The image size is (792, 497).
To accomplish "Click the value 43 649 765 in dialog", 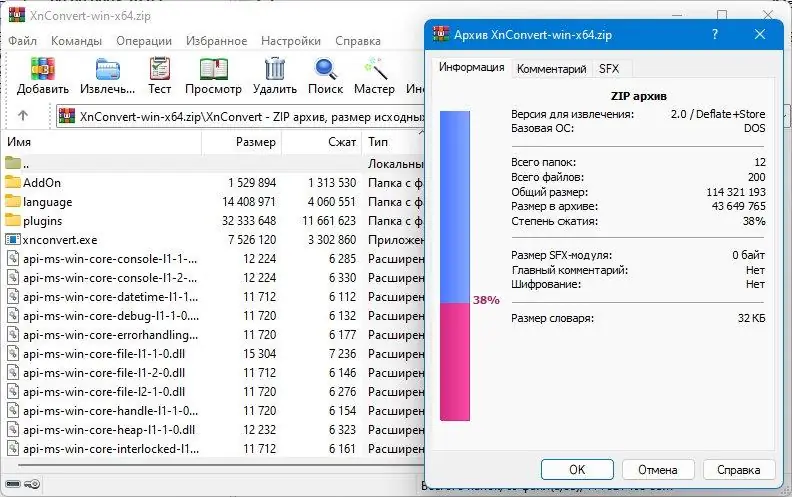I will [x=738, y=206].
